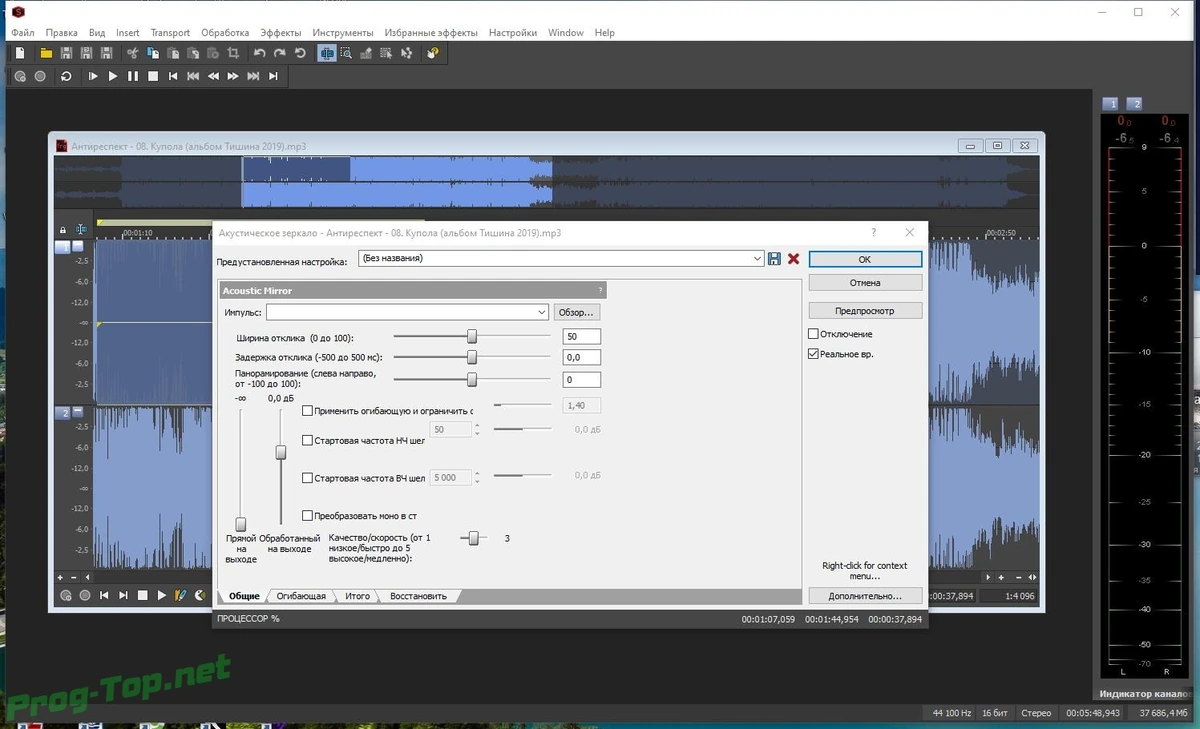Click the Предпросмотр button
The image size is (1200, 729).
[x=865, y=310]
